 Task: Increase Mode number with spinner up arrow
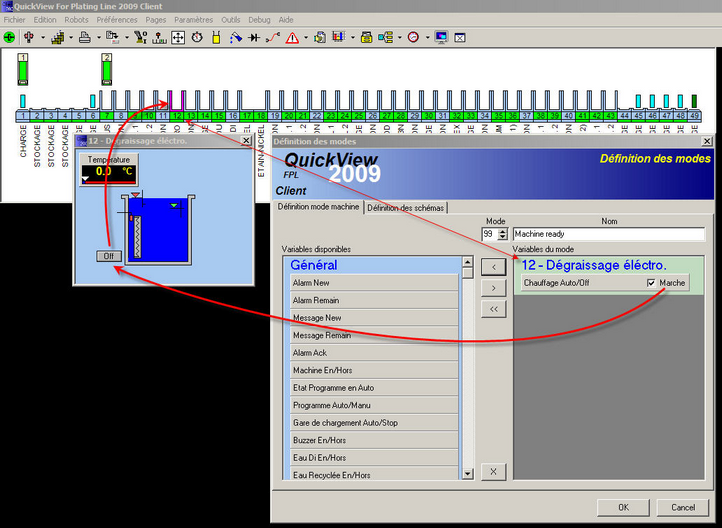[503, 231]
